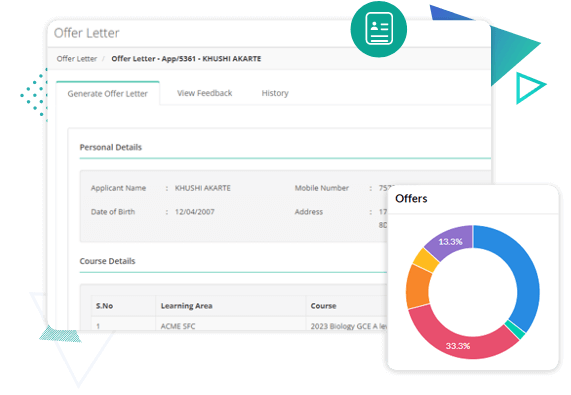Open the Generate Offer Letter tab

tap(107, 94)
